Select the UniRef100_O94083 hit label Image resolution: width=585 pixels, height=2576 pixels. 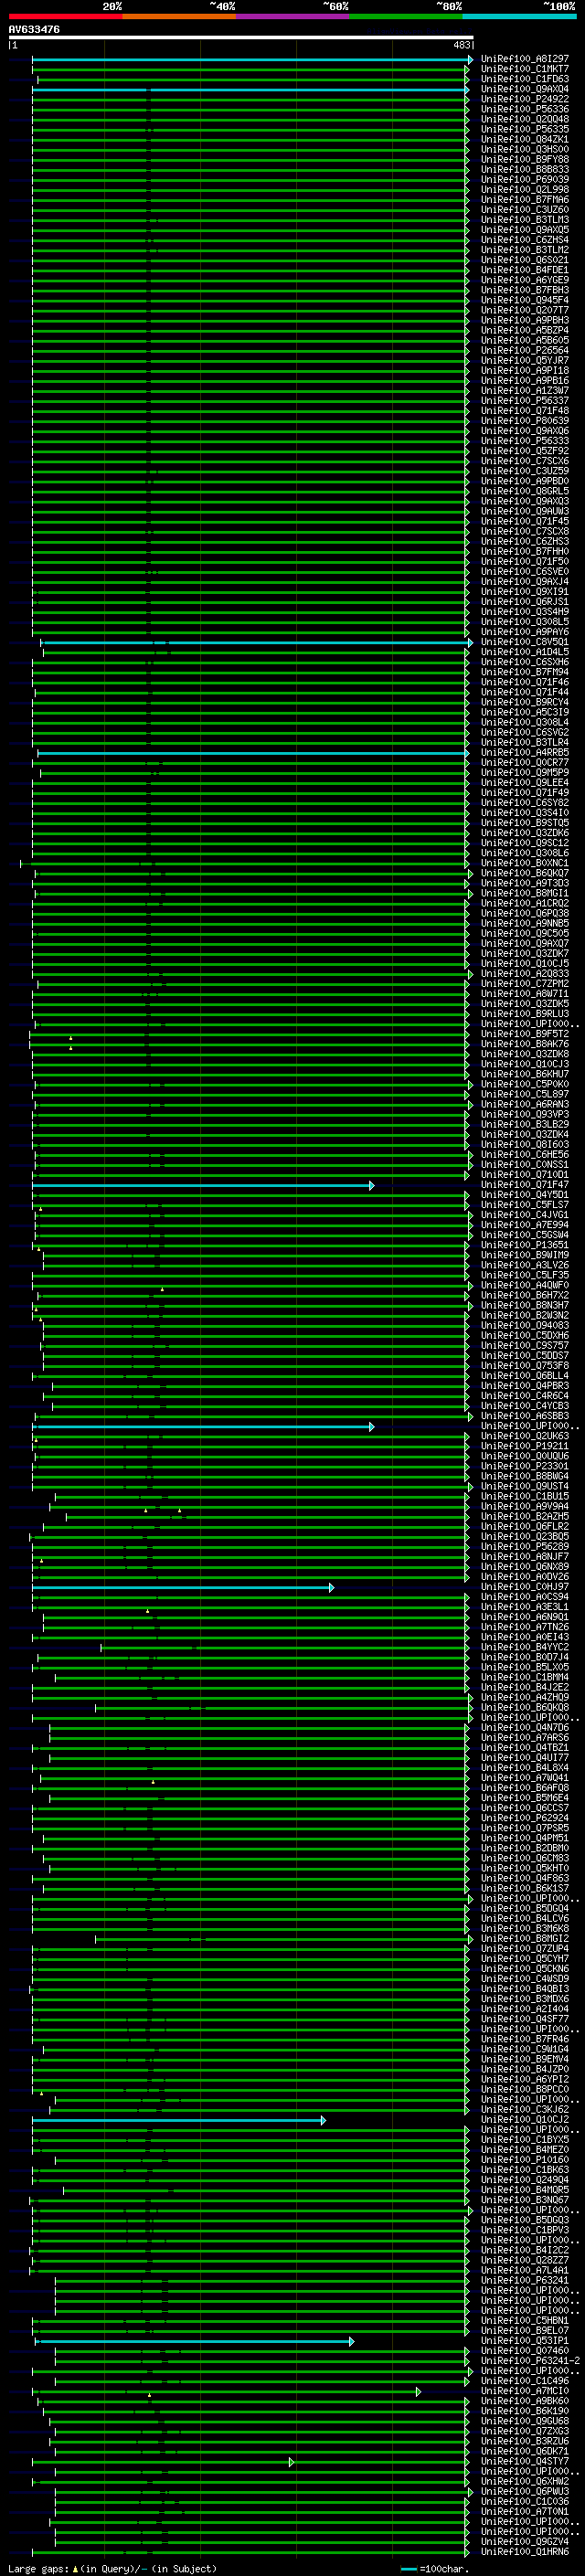[x=525, y=1325]
